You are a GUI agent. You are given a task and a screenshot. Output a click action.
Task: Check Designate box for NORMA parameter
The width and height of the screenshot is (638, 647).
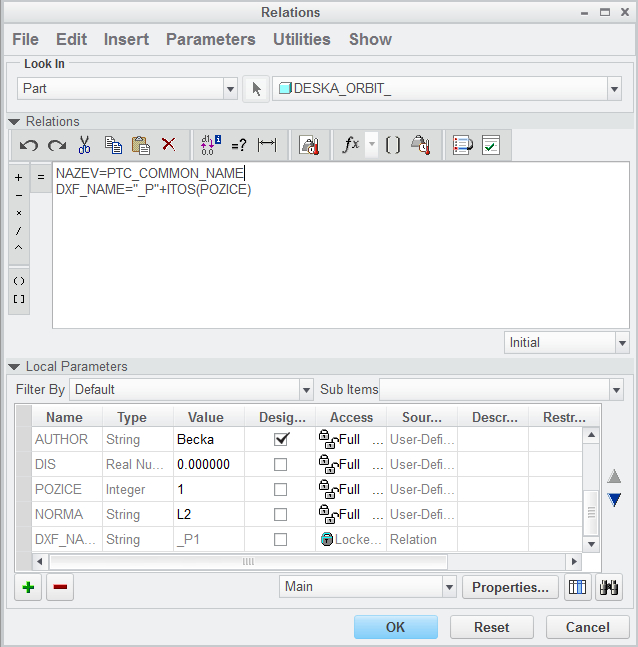pyautogui.click(x=281, y=515)
